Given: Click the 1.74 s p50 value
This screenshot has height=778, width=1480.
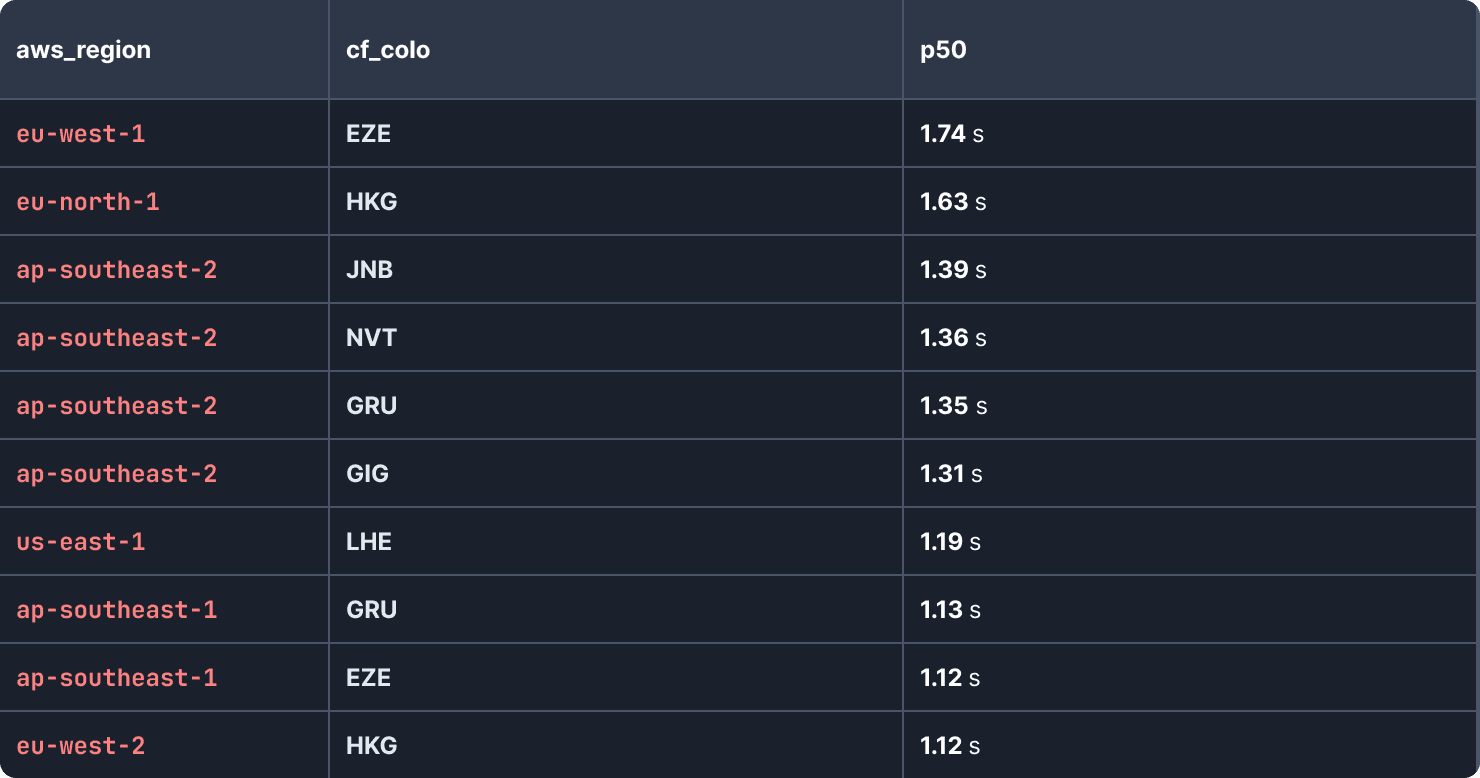Looking at the screenshot, I should (x=952, y=134).
